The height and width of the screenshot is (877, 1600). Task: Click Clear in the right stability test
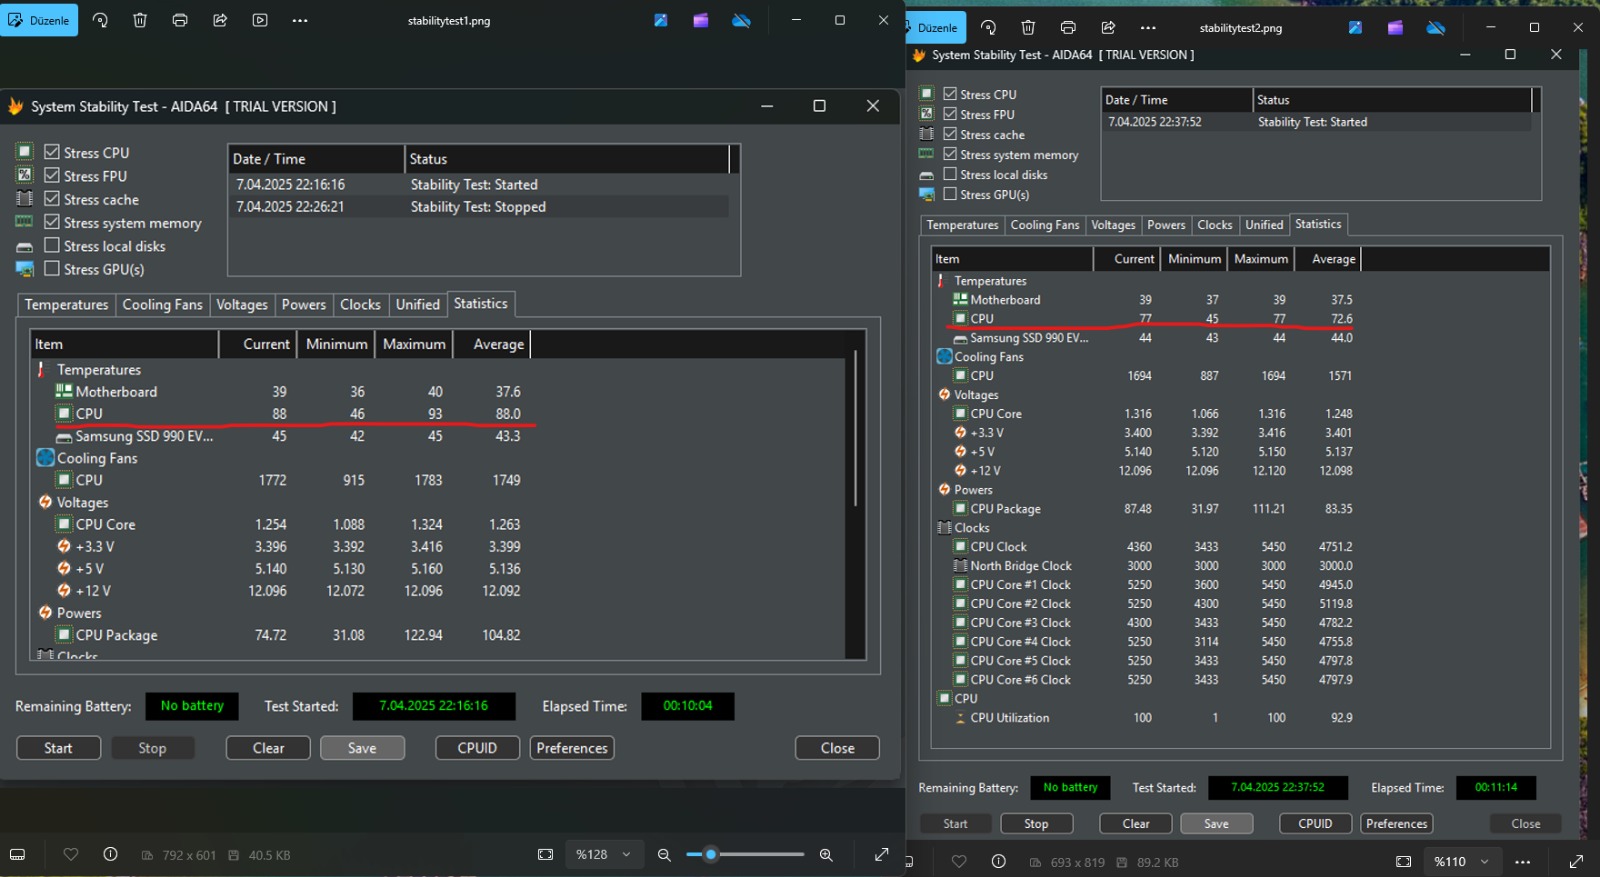coord(1136,824)
